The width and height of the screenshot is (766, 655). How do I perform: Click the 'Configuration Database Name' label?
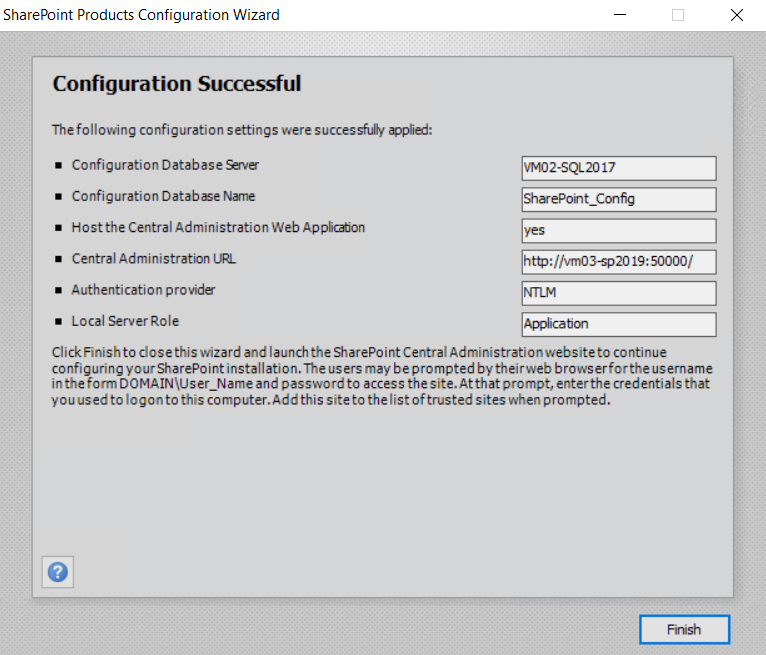tap(163, 196)
